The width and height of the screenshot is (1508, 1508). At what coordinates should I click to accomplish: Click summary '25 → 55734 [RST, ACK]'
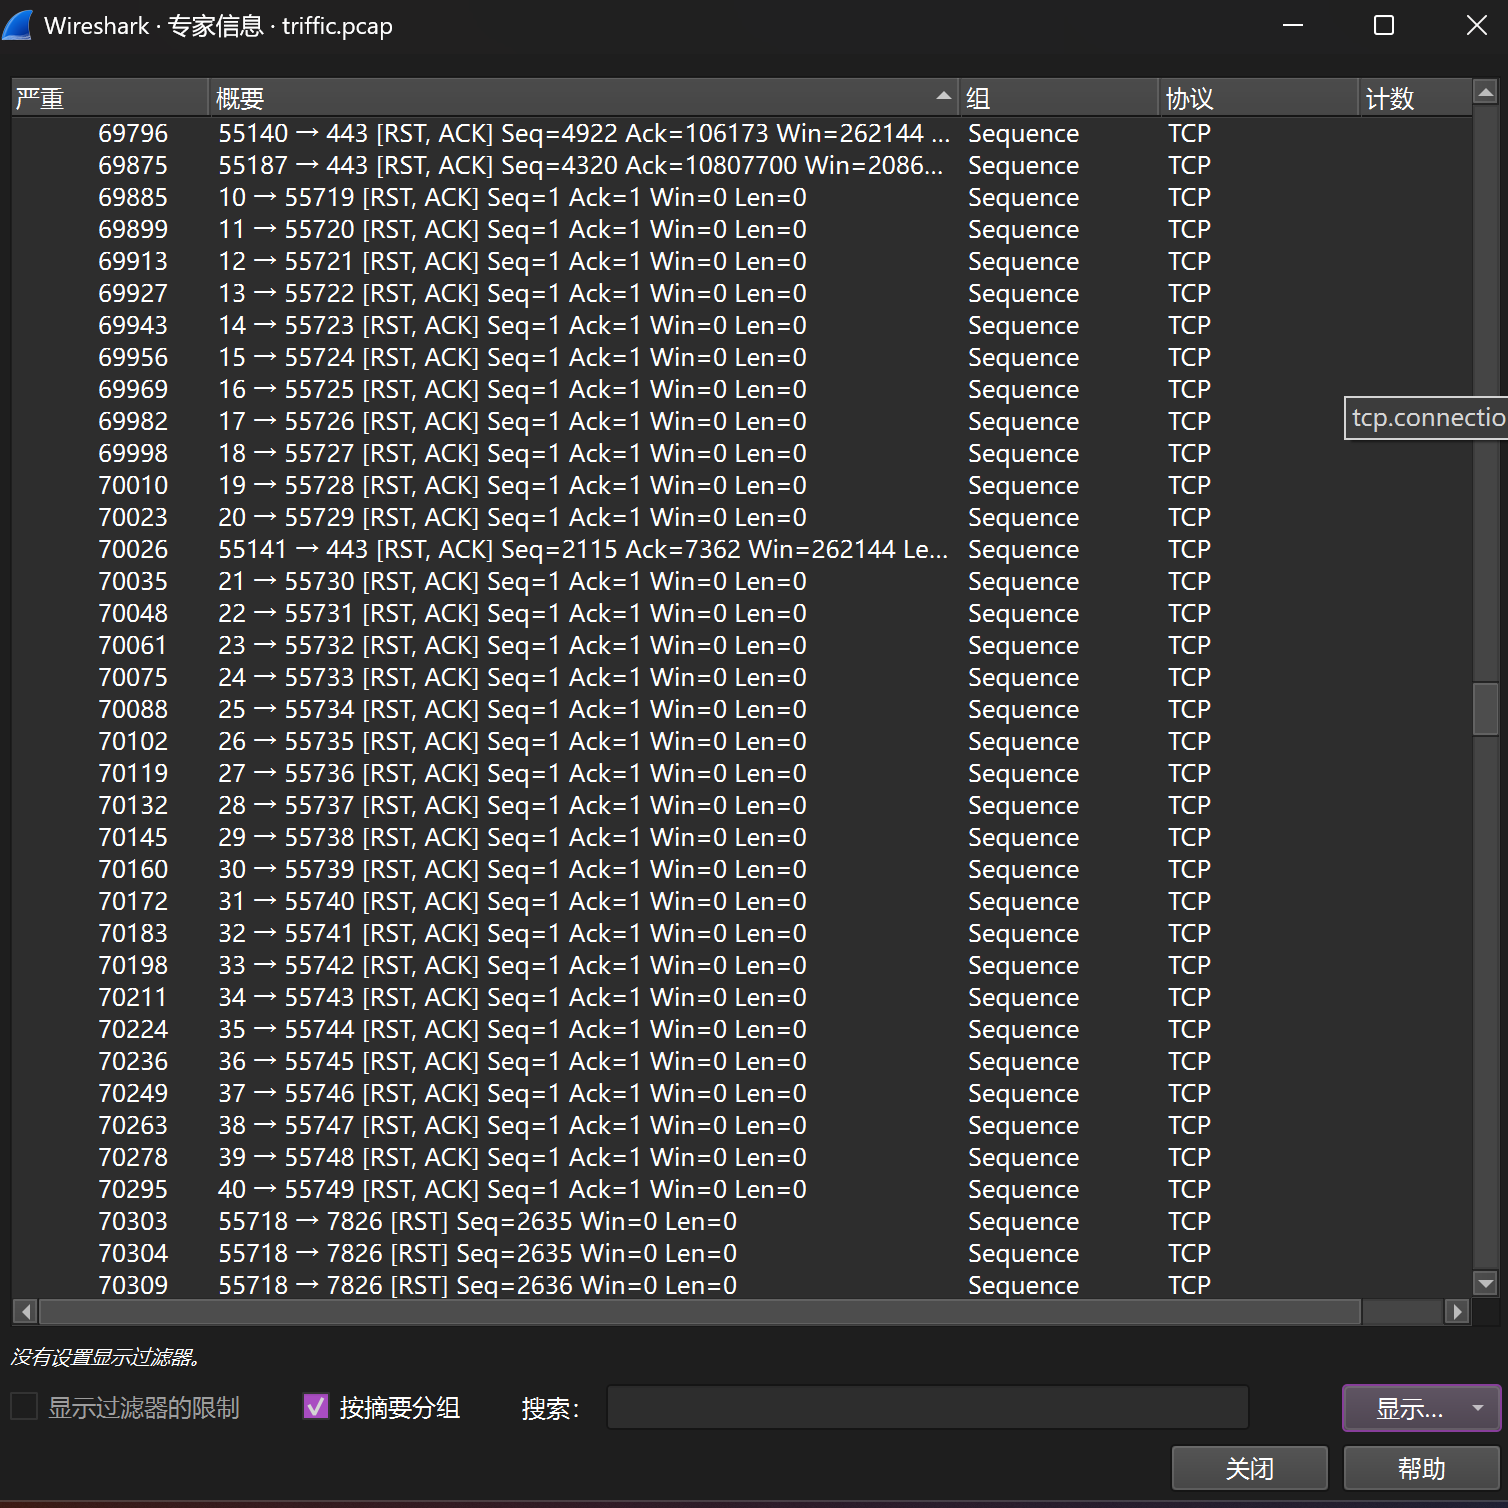coord(512,709)
